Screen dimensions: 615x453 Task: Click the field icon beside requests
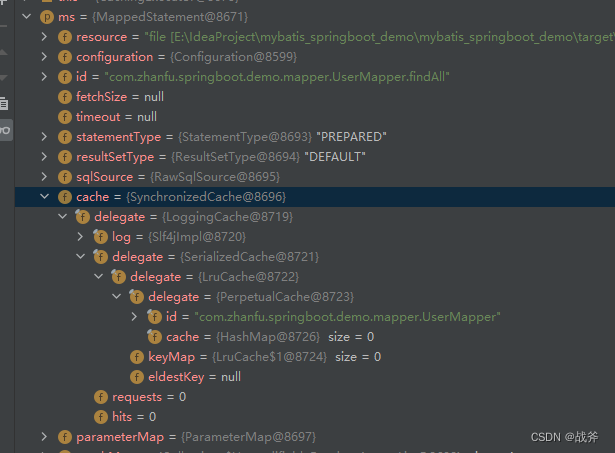(101, 397)
